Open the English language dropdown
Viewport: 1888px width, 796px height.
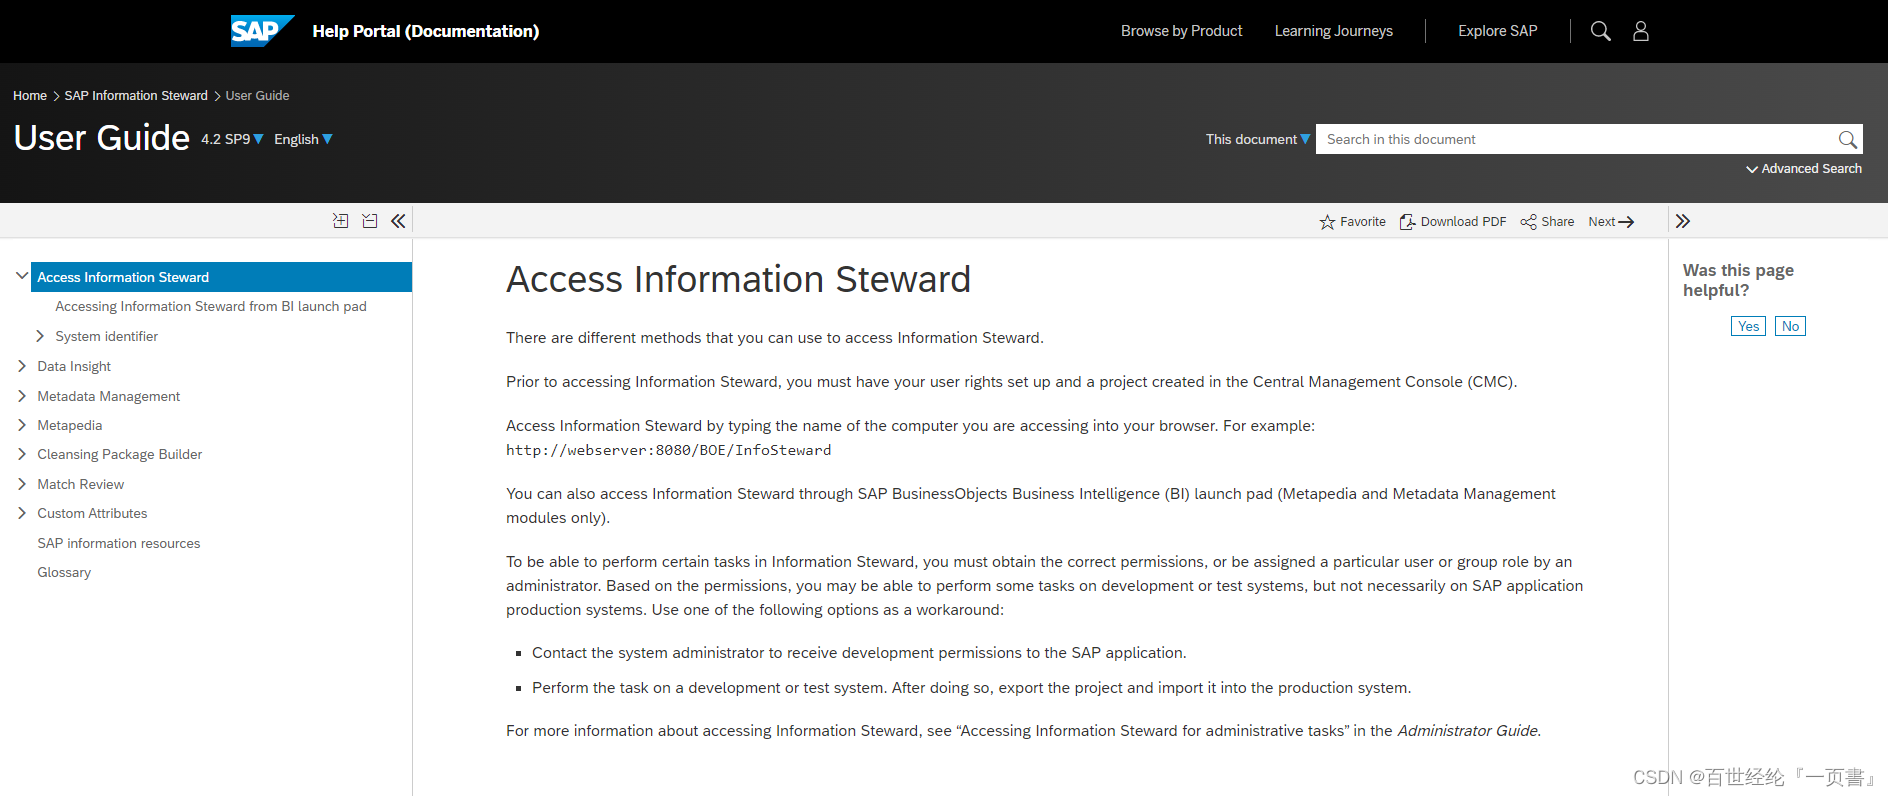point(303,139)
